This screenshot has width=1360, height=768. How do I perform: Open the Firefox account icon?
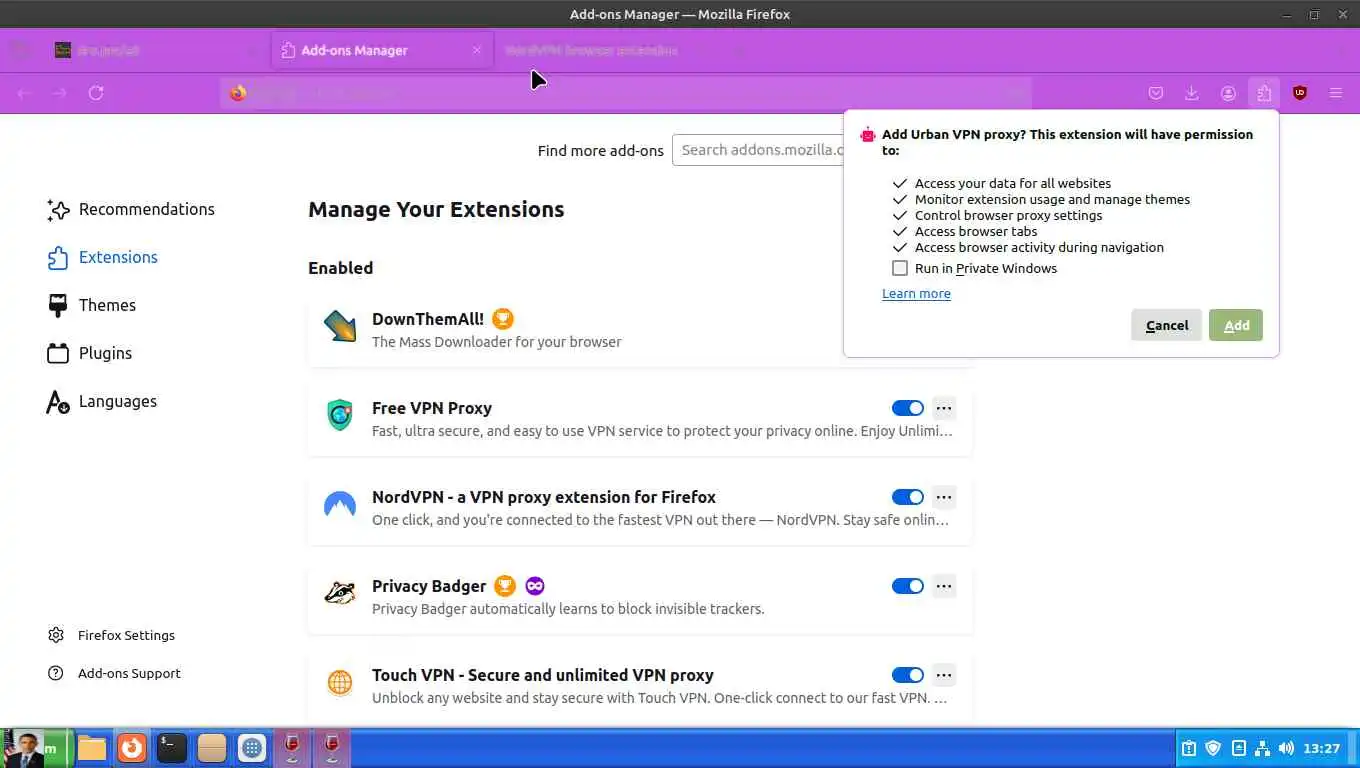pos(1228,93)
